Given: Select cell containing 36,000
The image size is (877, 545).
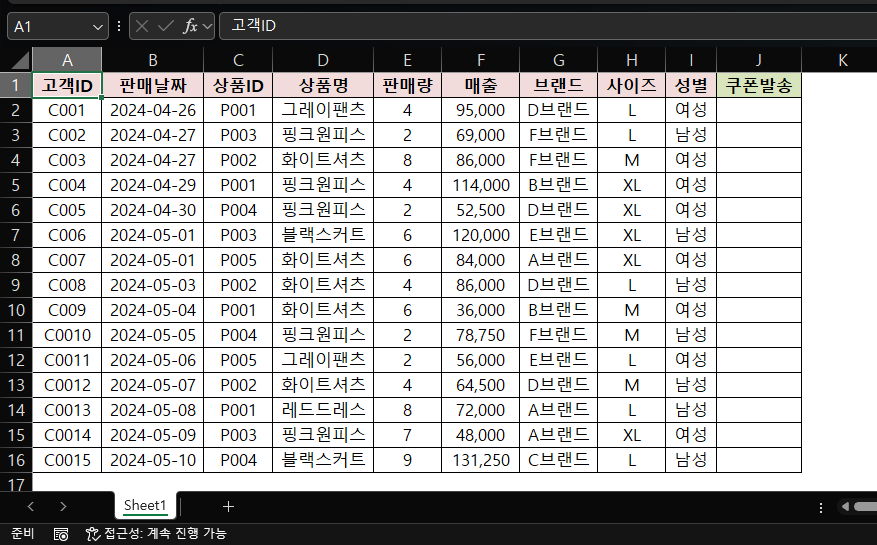Looking at the screenshot, I should click(x=480, y=310).
